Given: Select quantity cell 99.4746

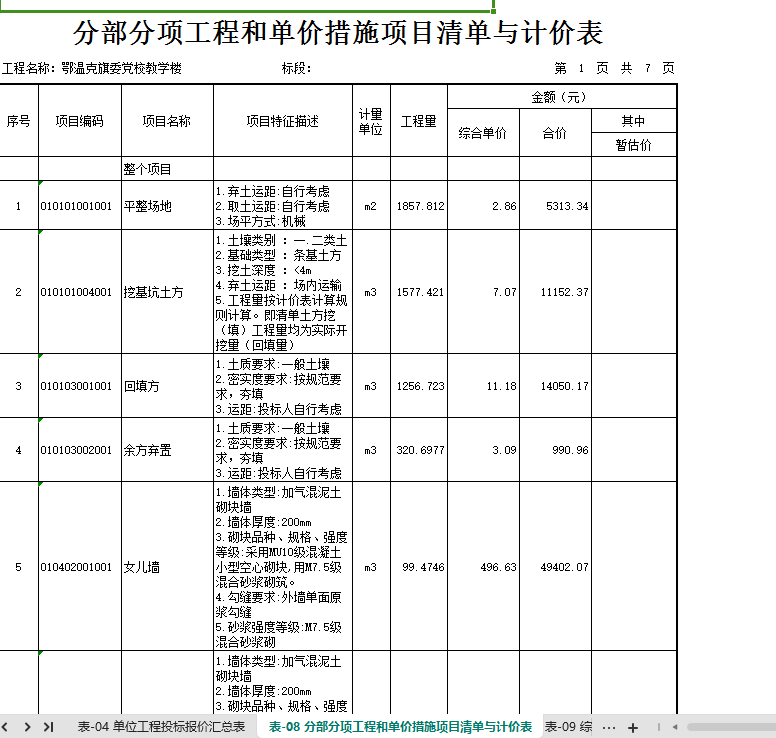Looking at the screenshot, I should click(419, 567).
